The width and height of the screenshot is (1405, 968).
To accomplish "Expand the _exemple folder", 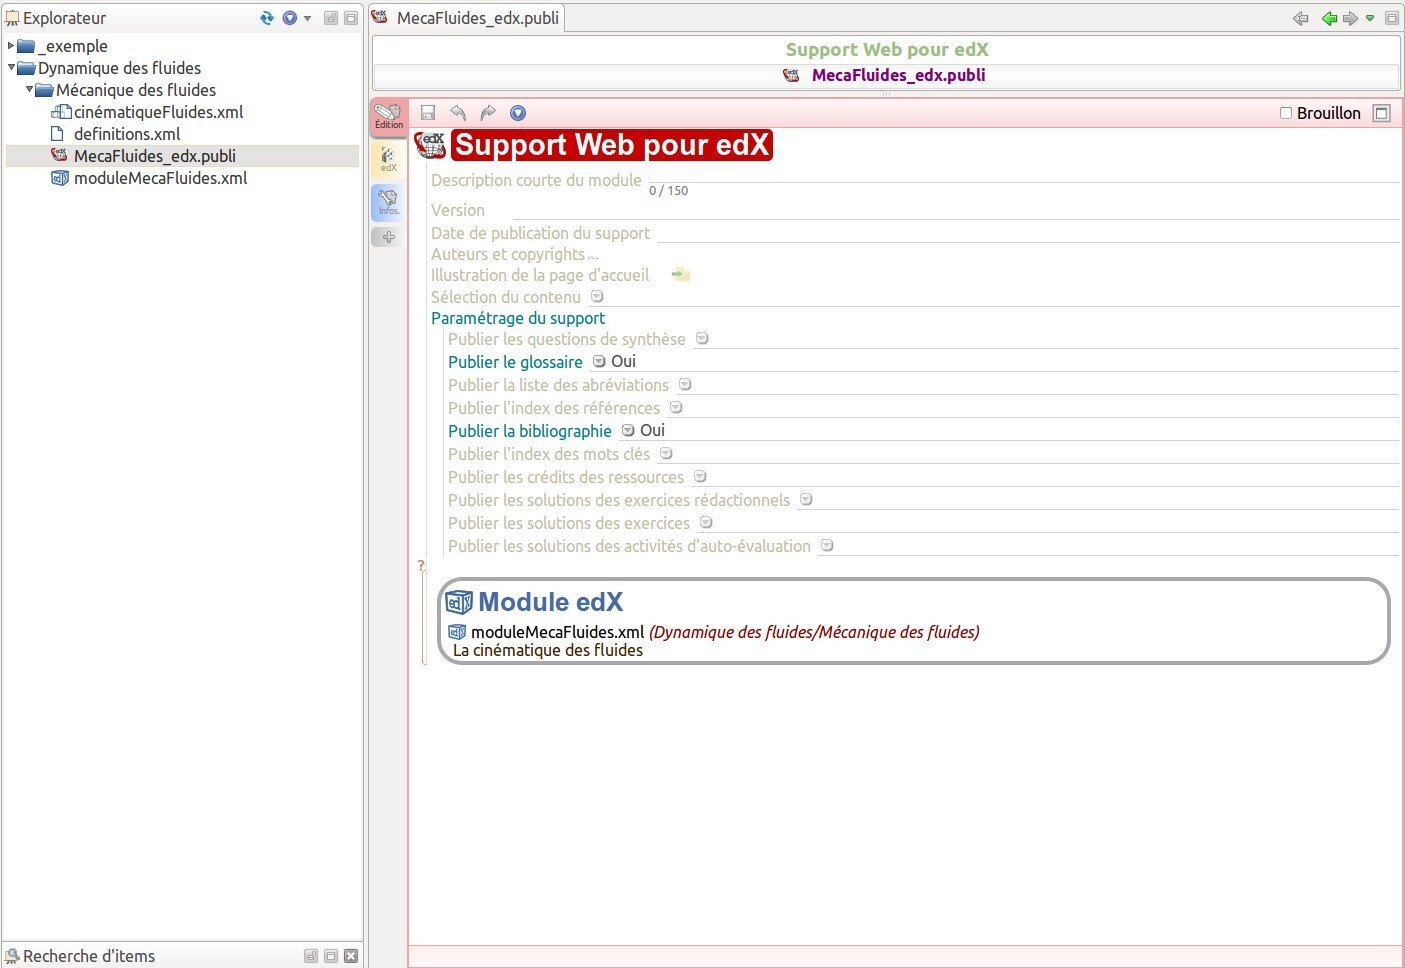I will point(11,46).
